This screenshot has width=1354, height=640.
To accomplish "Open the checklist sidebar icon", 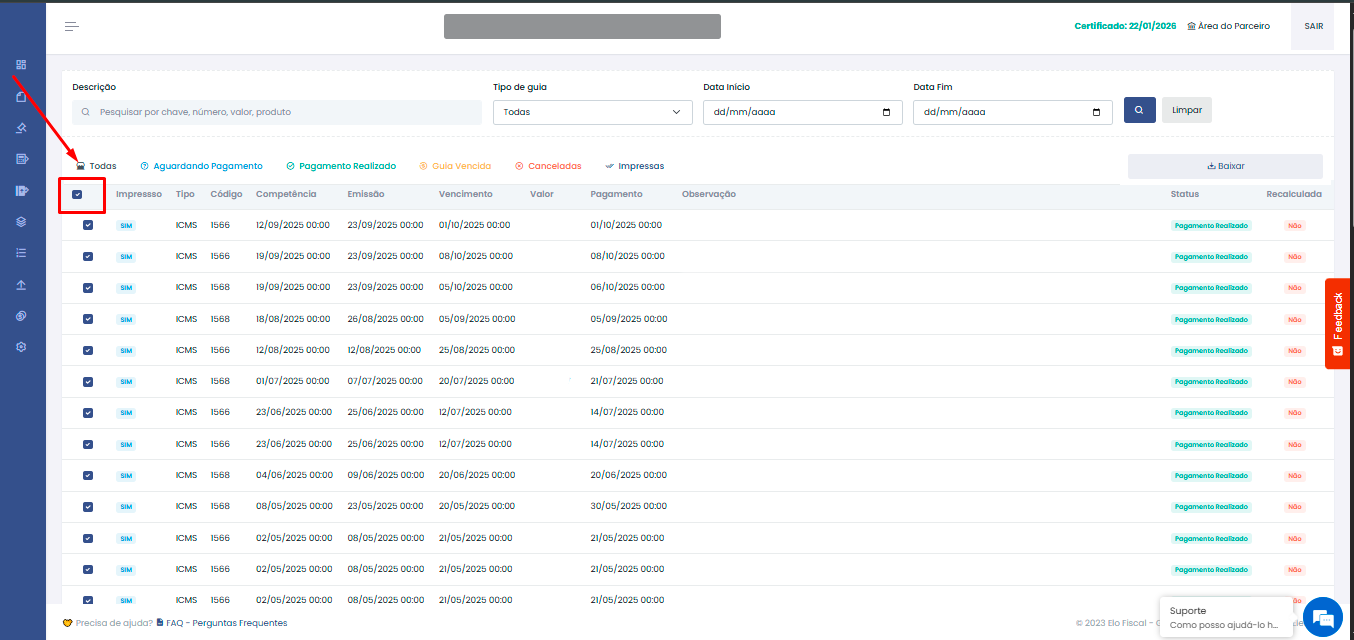I will pyautogui.click(x=21, y=253).
